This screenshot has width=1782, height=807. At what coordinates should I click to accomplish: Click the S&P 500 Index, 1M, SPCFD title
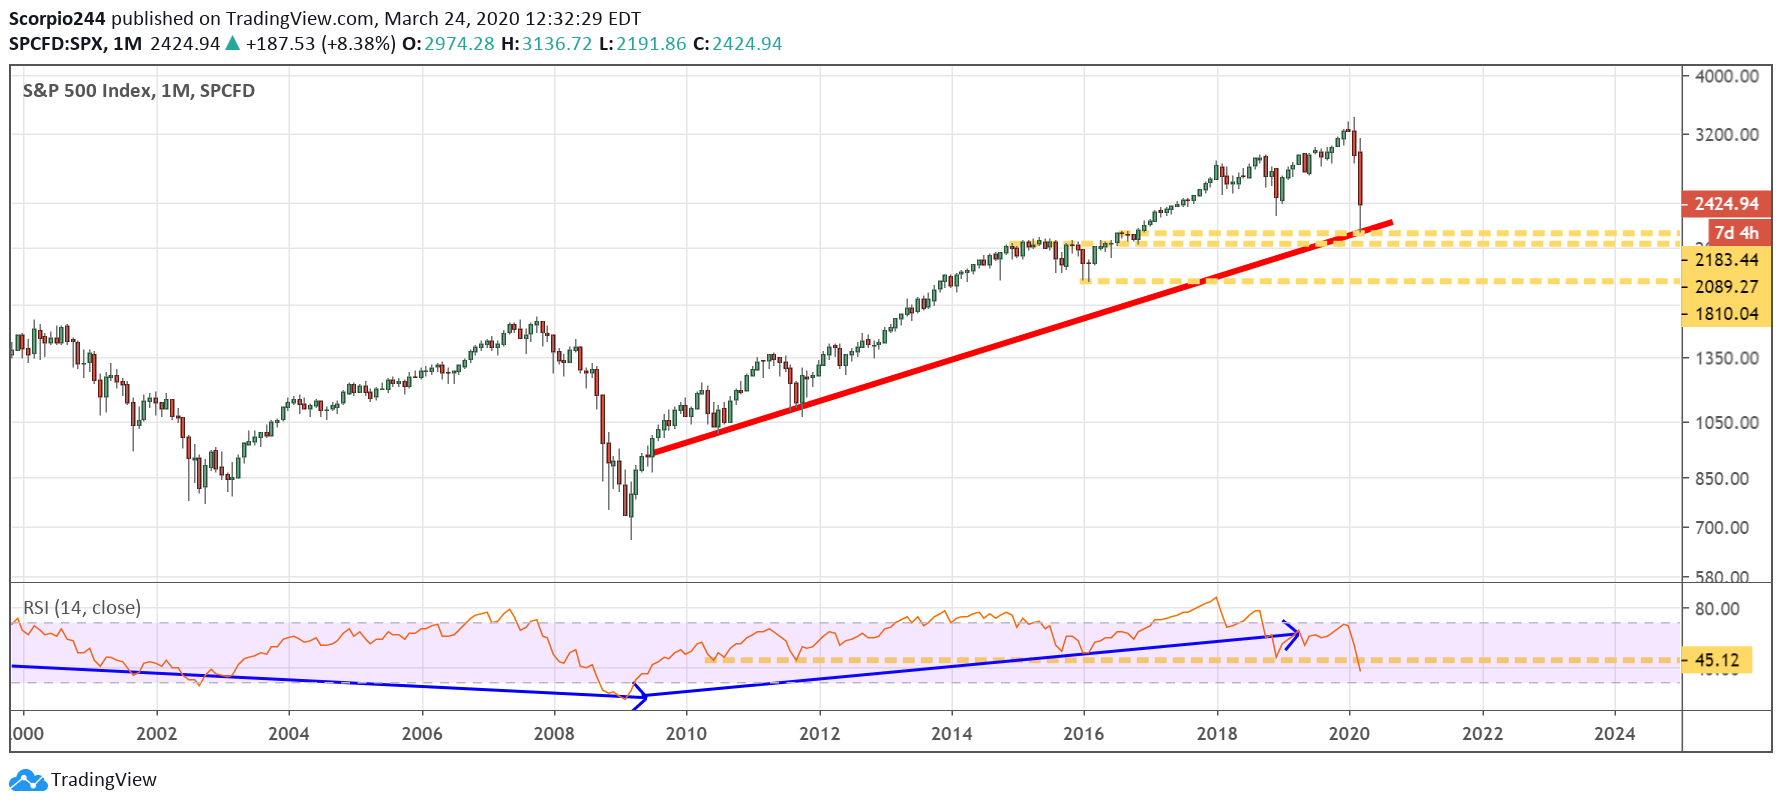pos(139,91)
